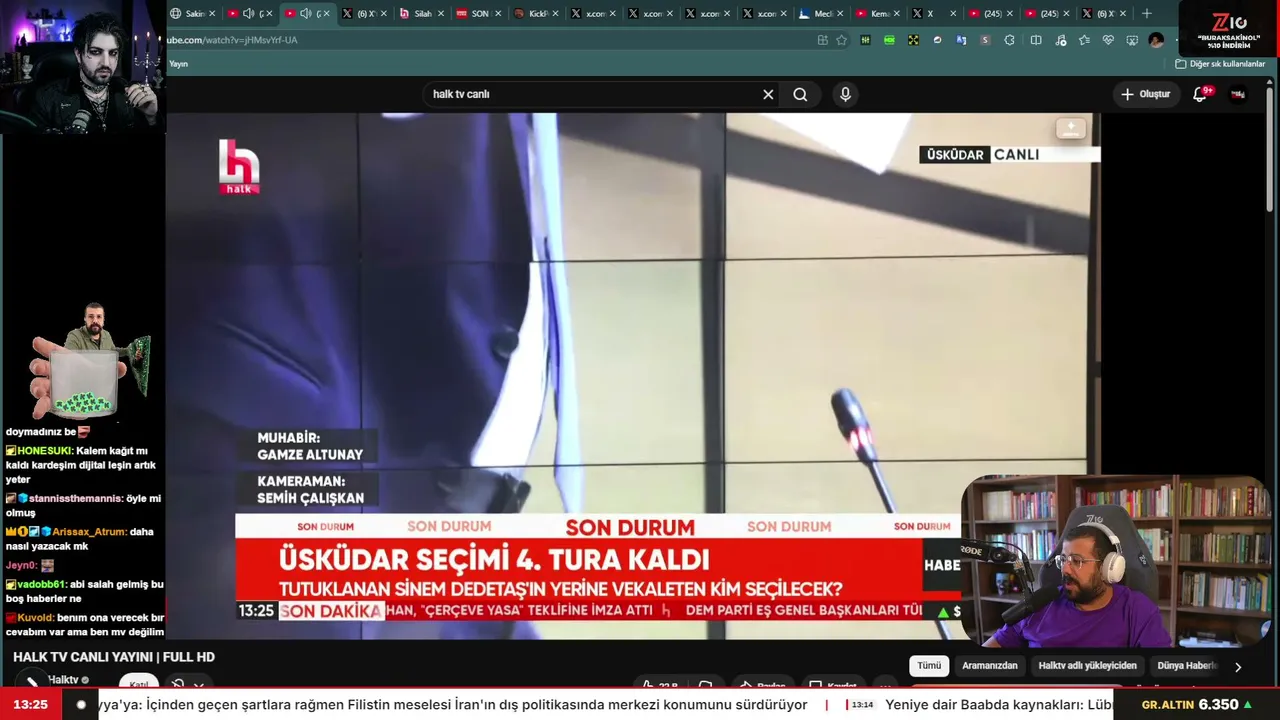Image resolution: width=1280 pixels, height=720 pixels.
Task: Expand 'Diğer sık kullanılanlar' bookmarks folder
Action: [1221, 64]
